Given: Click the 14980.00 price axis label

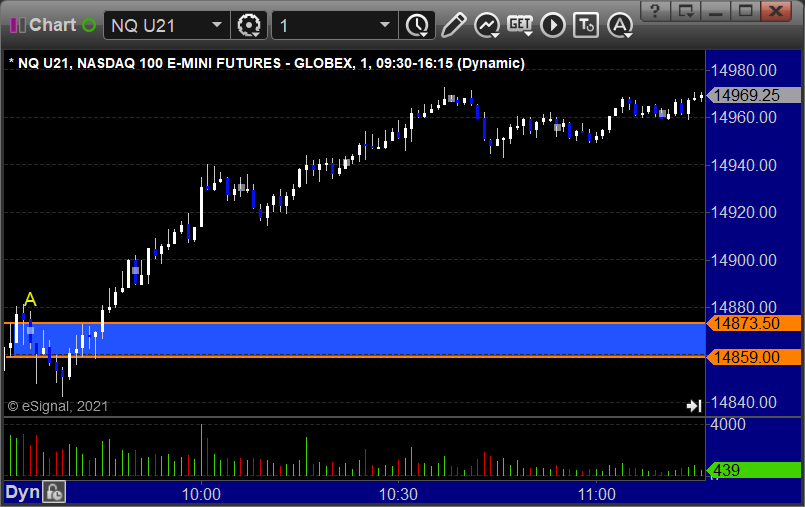Looking at the screenshot, I should coord(743,70).
